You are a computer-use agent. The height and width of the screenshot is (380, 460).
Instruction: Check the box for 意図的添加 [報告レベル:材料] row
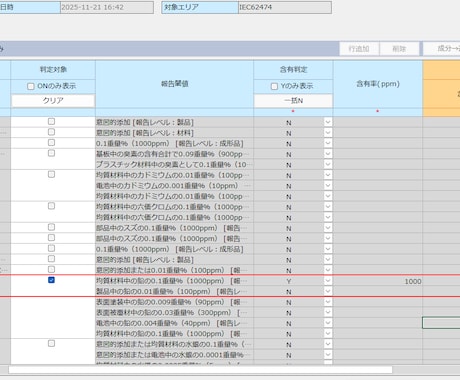pos(51,132)
